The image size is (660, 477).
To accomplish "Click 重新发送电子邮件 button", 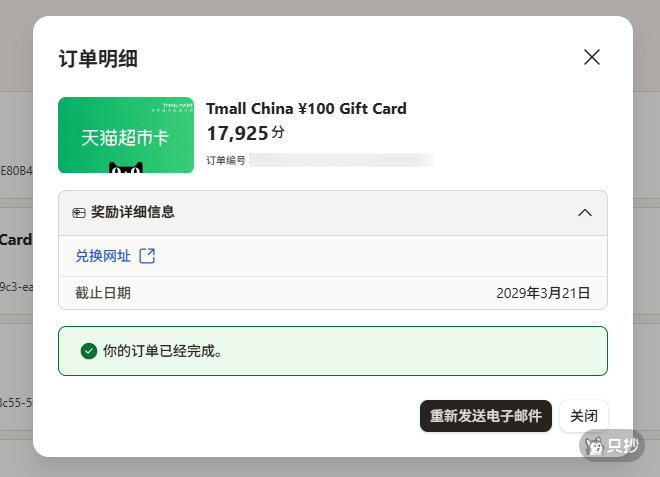I will pyautogui.click(x=486, y=416).
